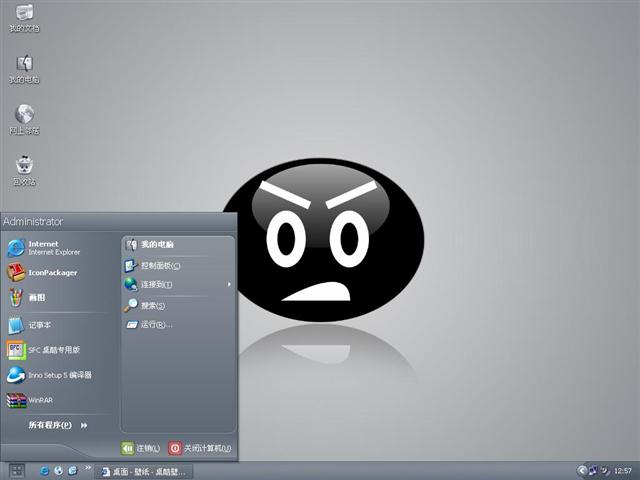Open the 我的文档 desktop icon
This screenshot has width=640, height=480.
point(24,18)
